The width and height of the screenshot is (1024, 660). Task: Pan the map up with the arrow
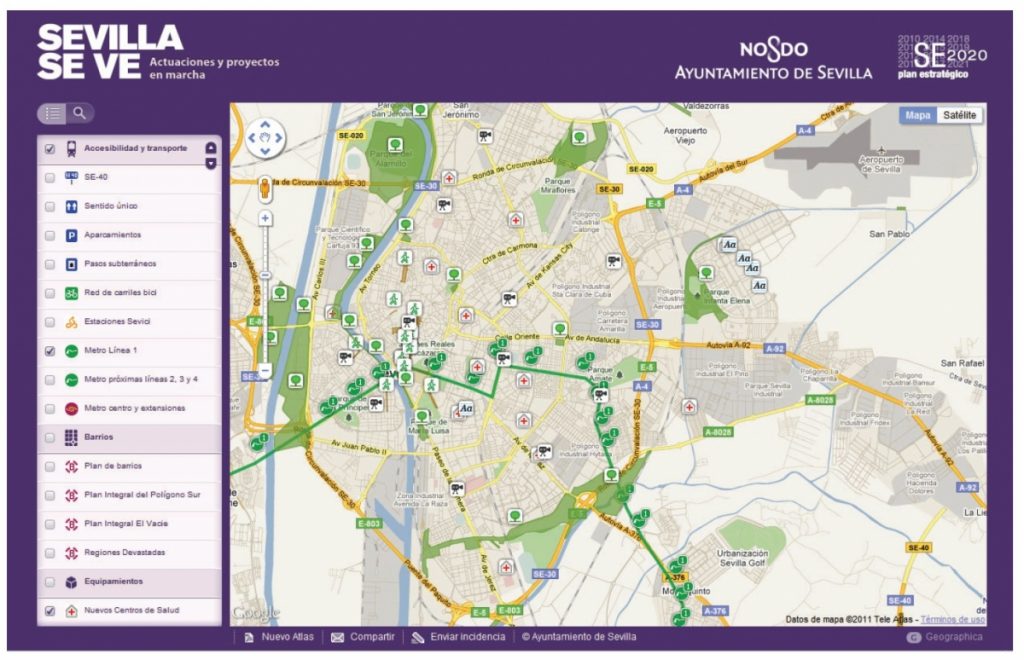pos(265,123)
